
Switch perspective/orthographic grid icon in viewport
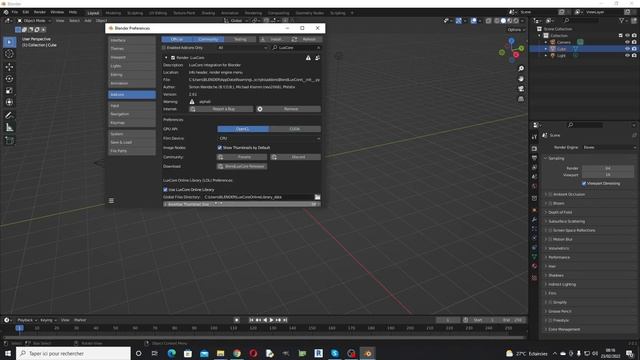[521, 99]
